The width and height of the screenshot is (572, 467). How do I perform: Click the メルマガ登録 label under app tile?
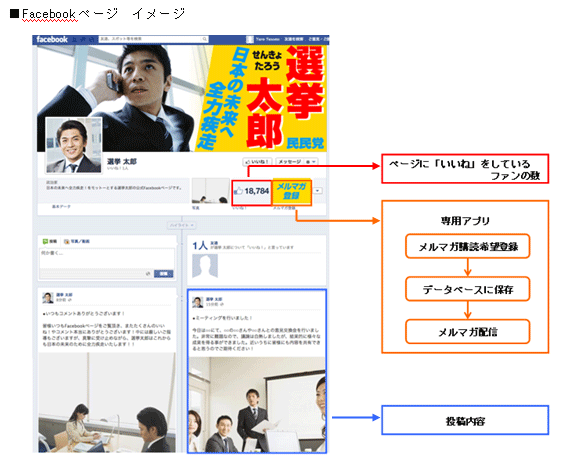[x=284, y=208]
